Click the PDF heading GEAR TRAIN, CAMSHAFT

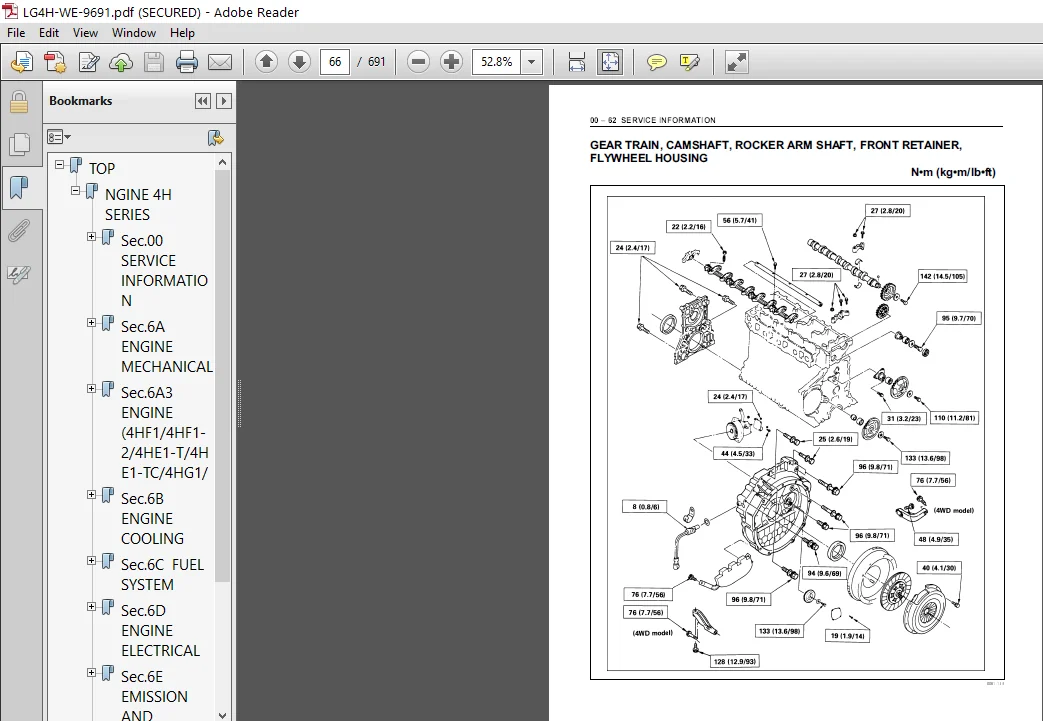point(776,152)
